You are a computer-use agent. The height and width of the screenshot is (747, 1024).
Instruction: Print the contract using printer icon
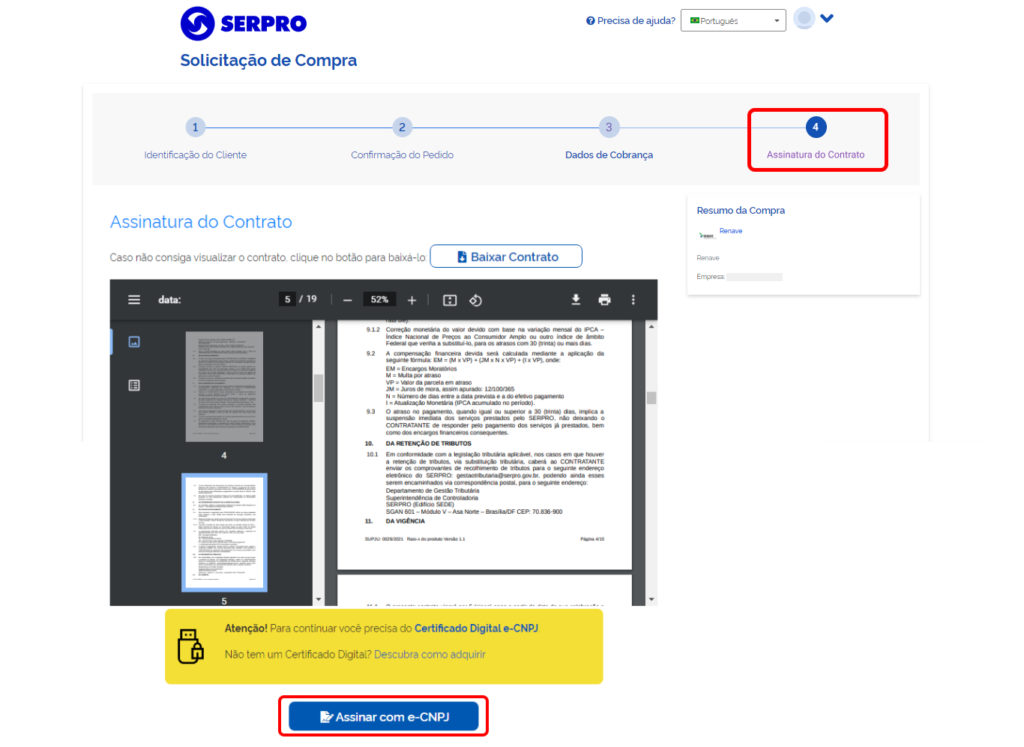click(605, 300)
